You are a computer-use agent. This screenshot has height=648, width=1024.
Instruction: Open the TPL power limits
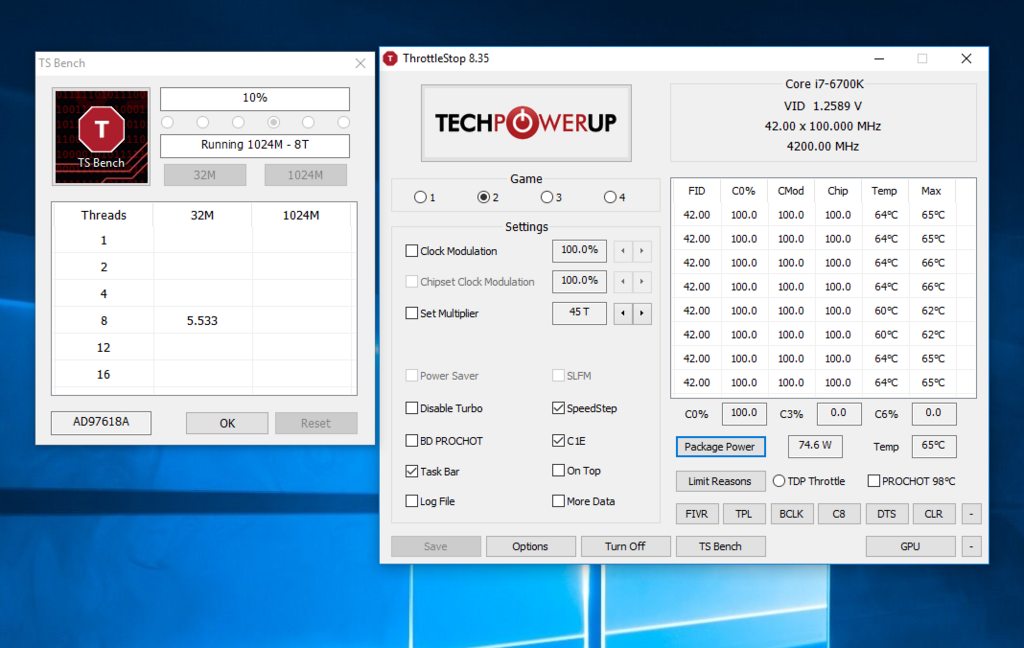[744, 514]
